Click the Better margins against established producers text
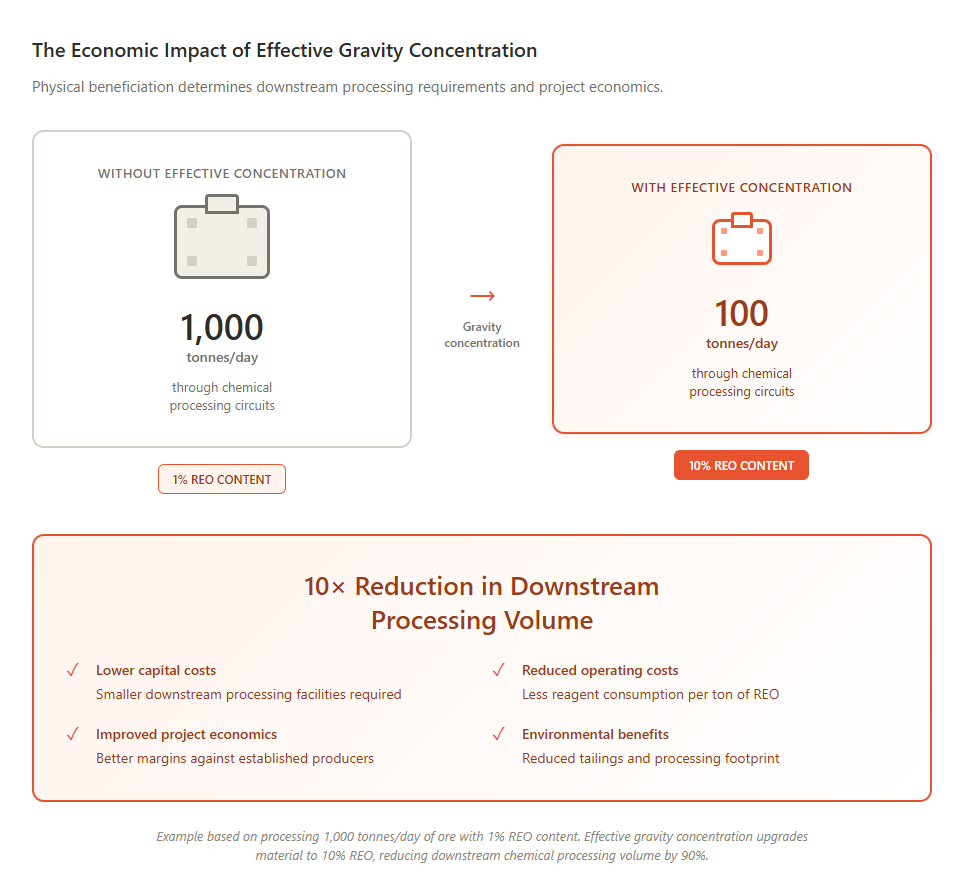The image size is (959, 883). point(234,758)
